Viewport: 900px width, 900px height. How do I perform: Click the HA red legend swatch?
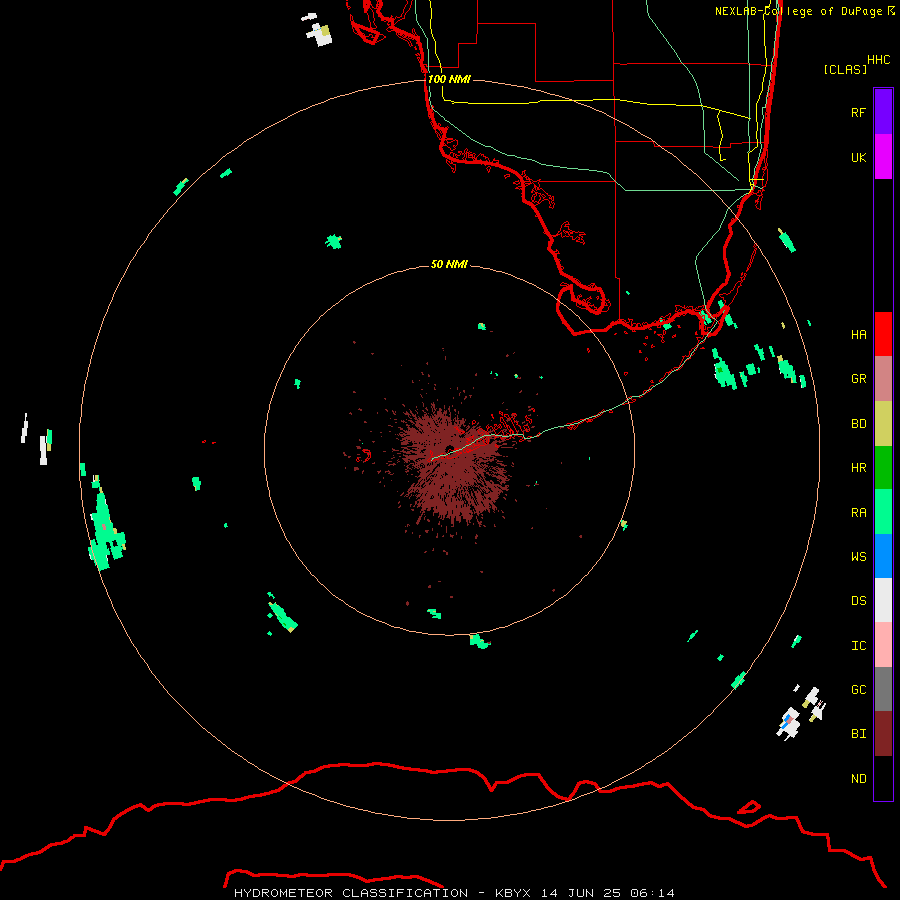(x=883, y=334)
